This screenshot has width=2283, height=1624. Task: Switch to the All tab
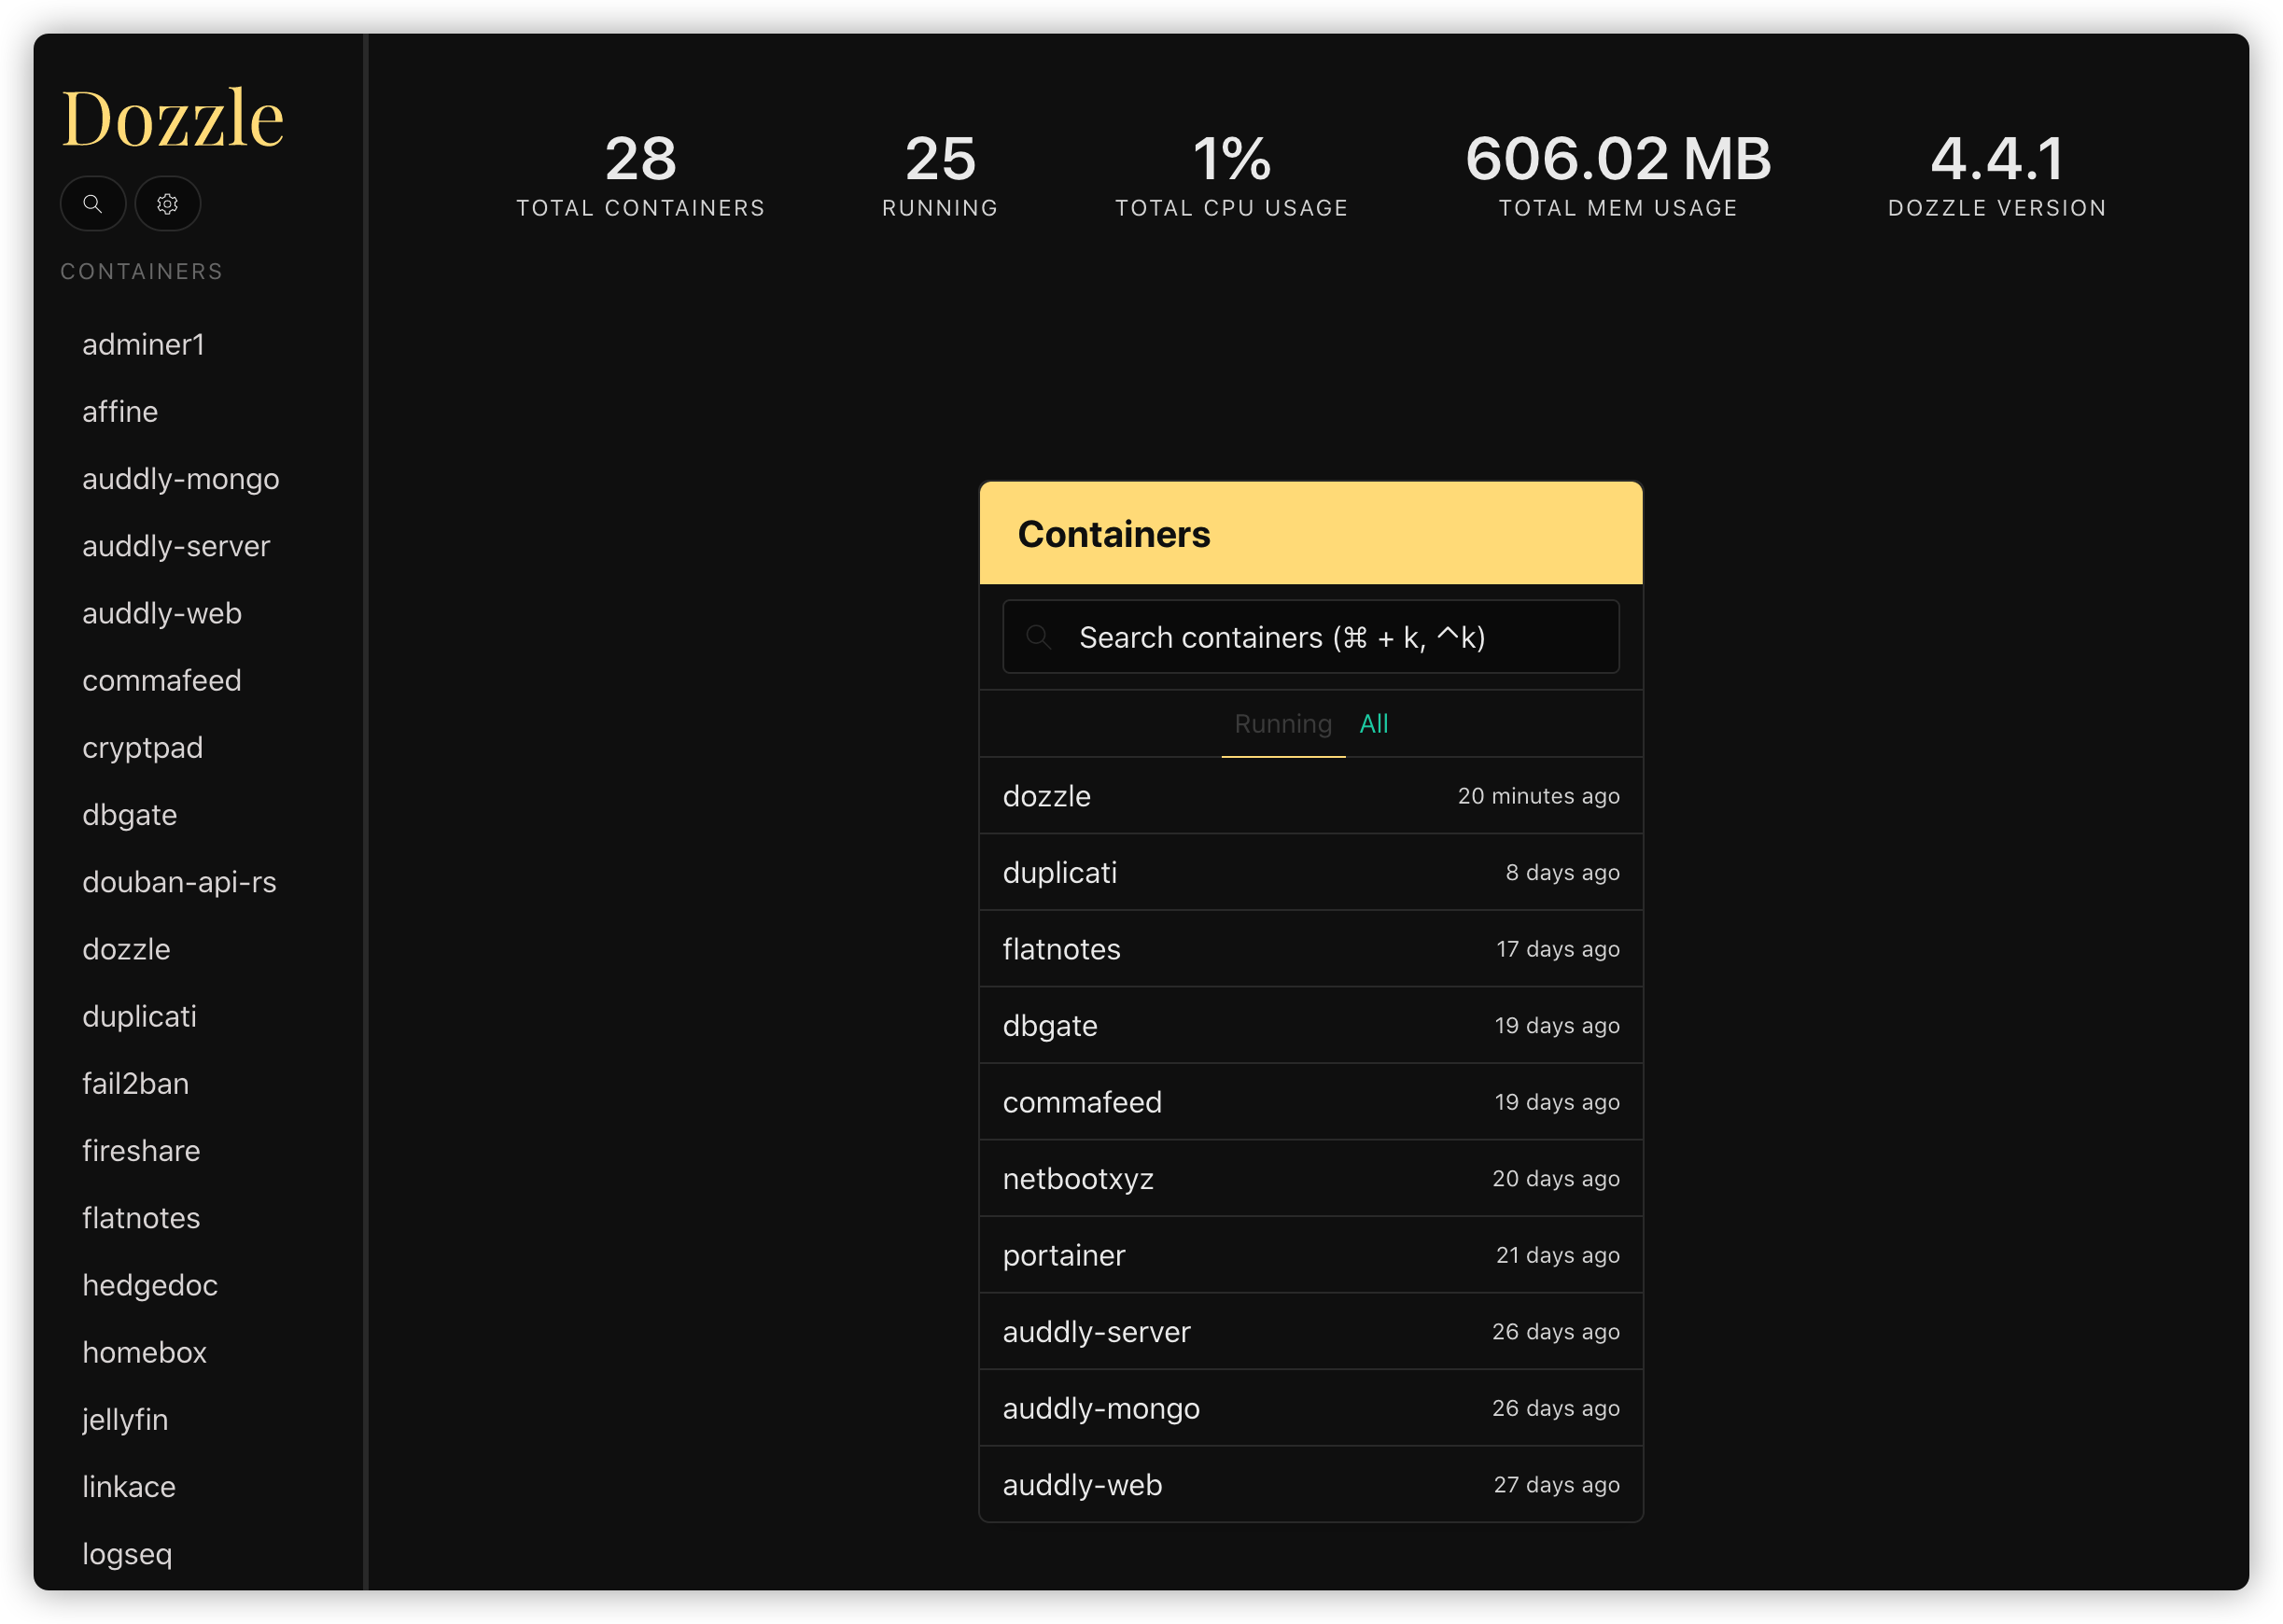click(x=1373, y=723)
